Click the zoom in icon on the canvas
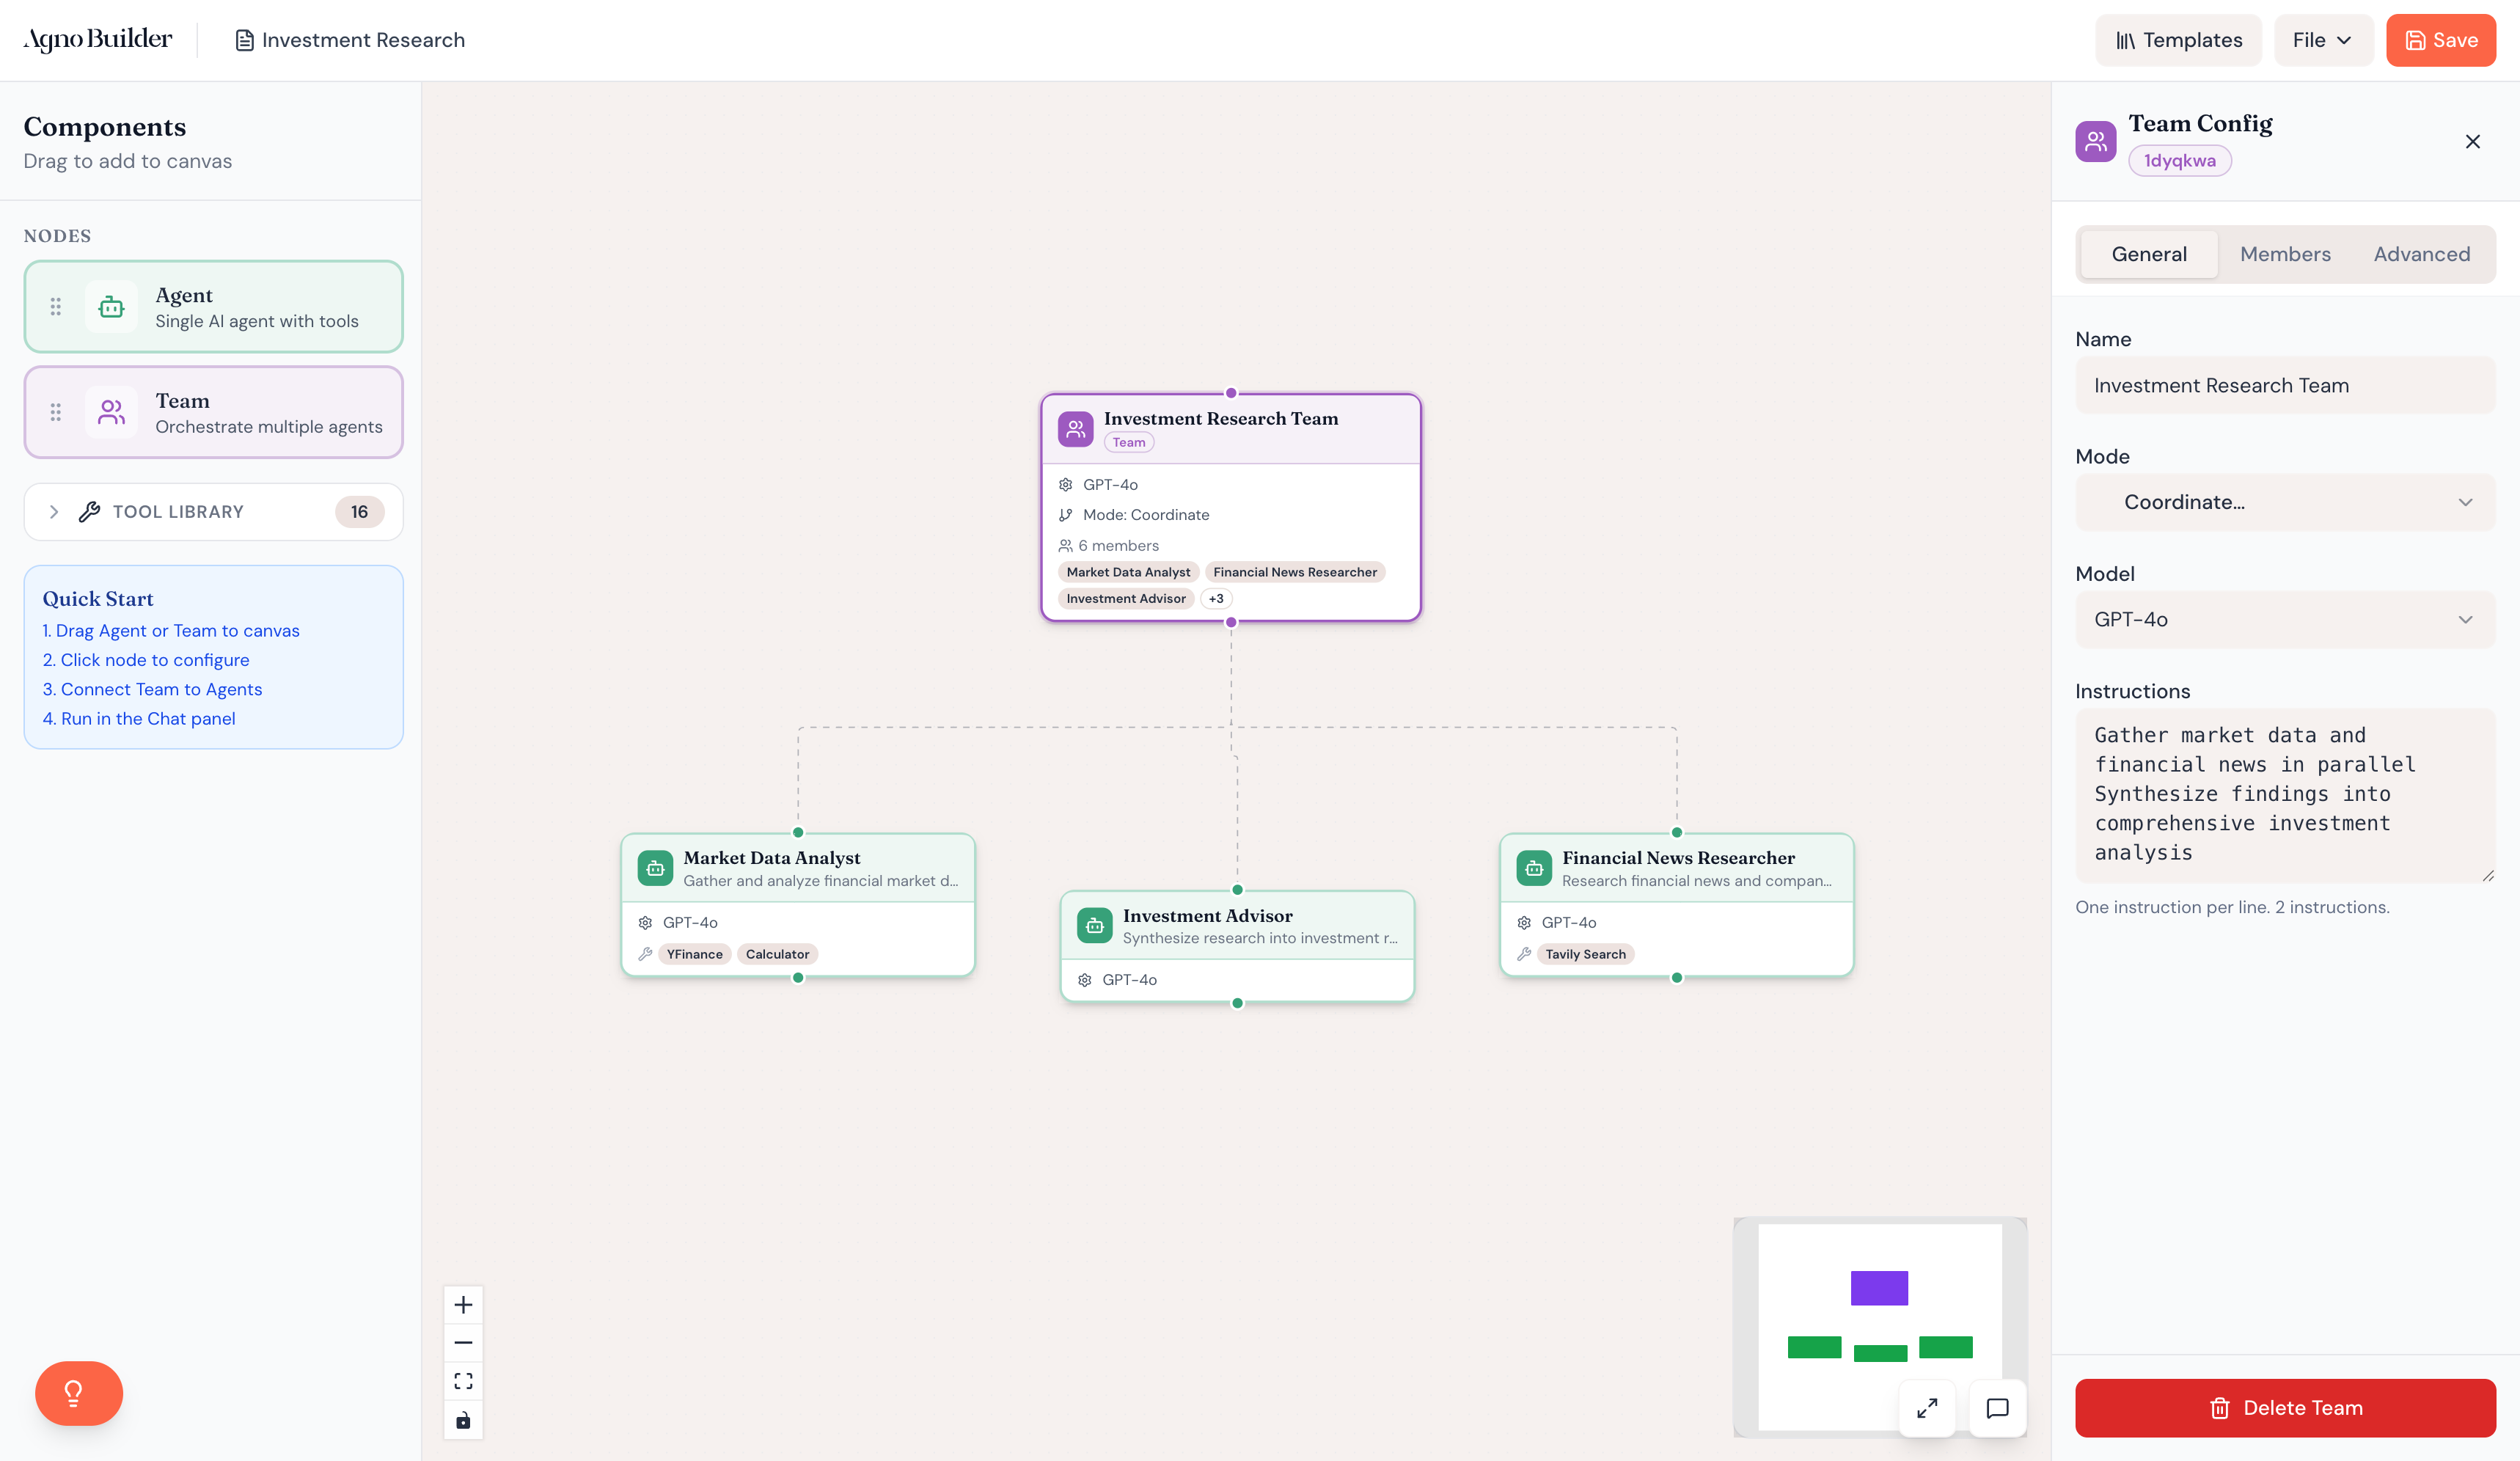2520x1461 pixels. tap(463, 1304)
